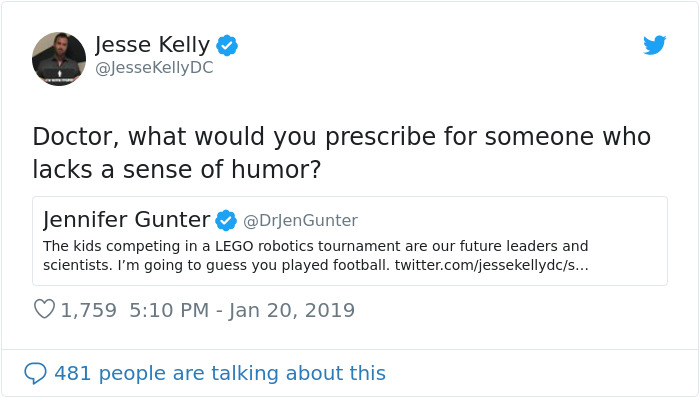The image size is (700, 398).
Task: Click the 1,759 likes count
Action: 88,310
